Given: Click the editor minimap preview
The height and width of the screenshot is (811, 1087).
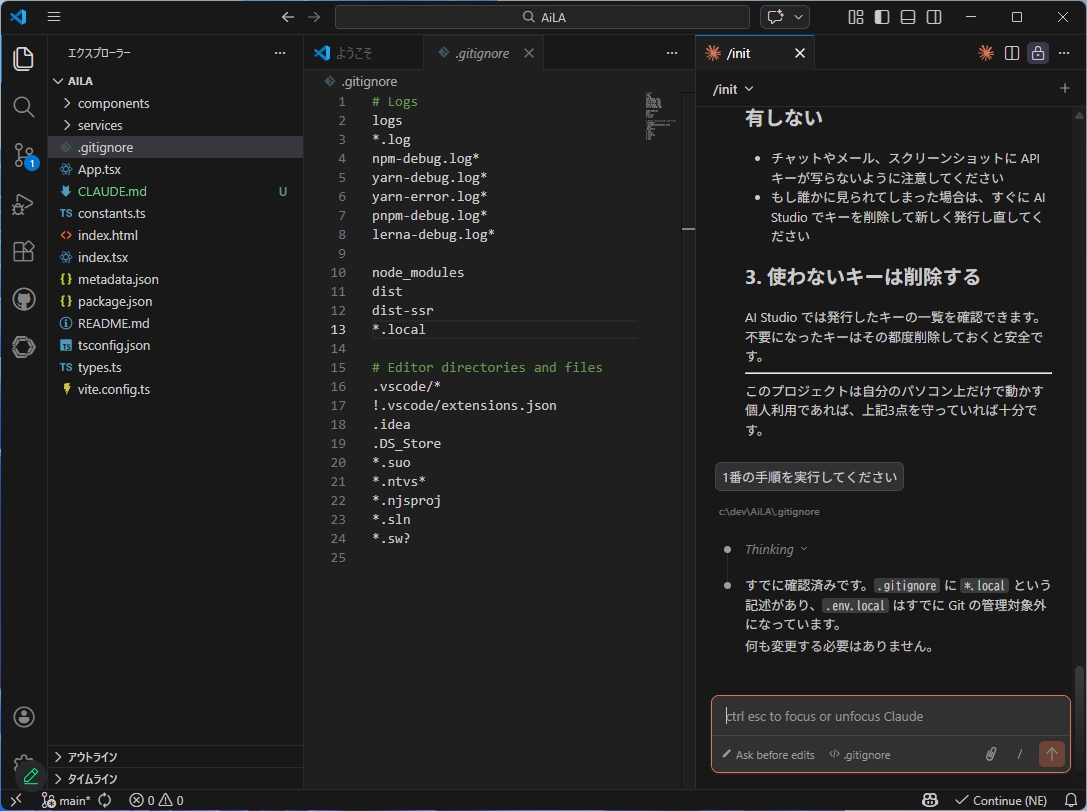Looking at the screenshot, I should coord(659,116).
